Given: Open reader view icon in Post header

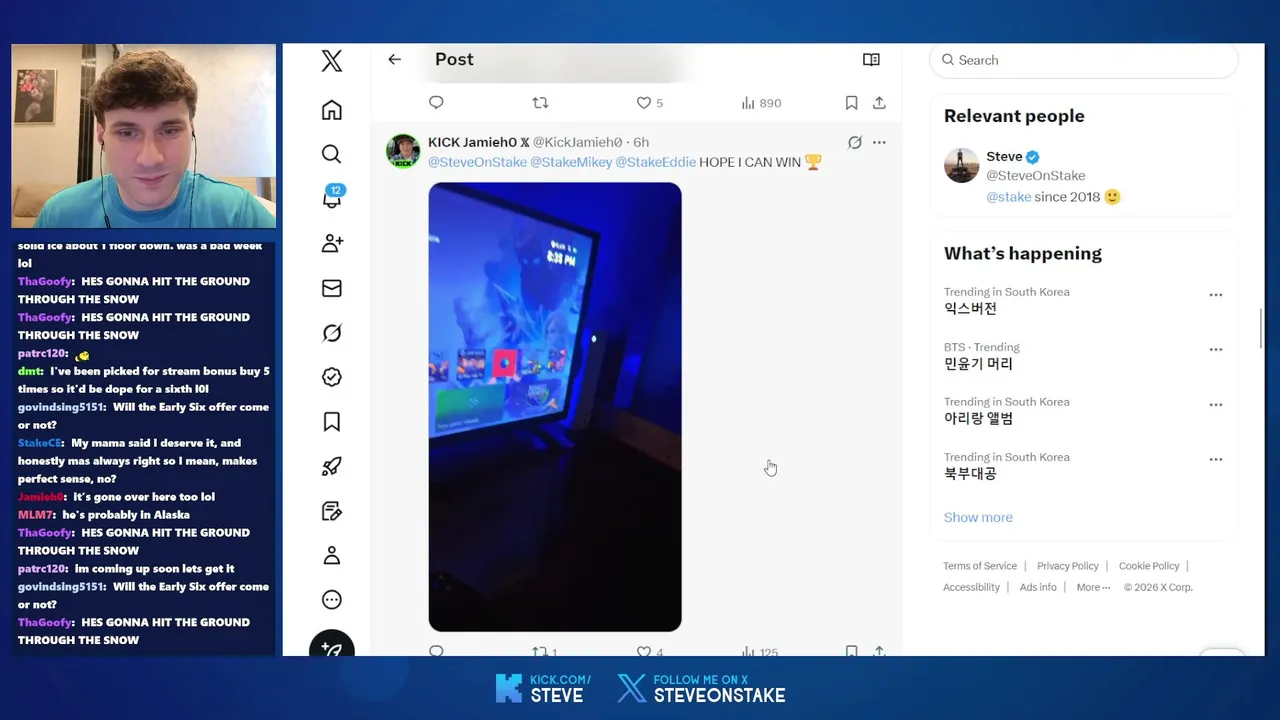Looking at the screenshot, I should pyautogui.click(x=871, y=60).
